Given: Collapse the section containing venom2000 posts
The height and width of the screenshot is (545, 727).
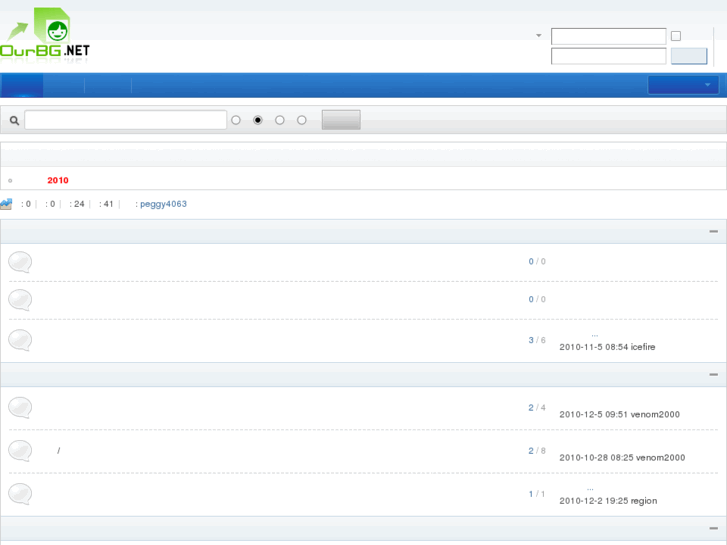Looking at the screenshot, I should click(x=714, y=374).
